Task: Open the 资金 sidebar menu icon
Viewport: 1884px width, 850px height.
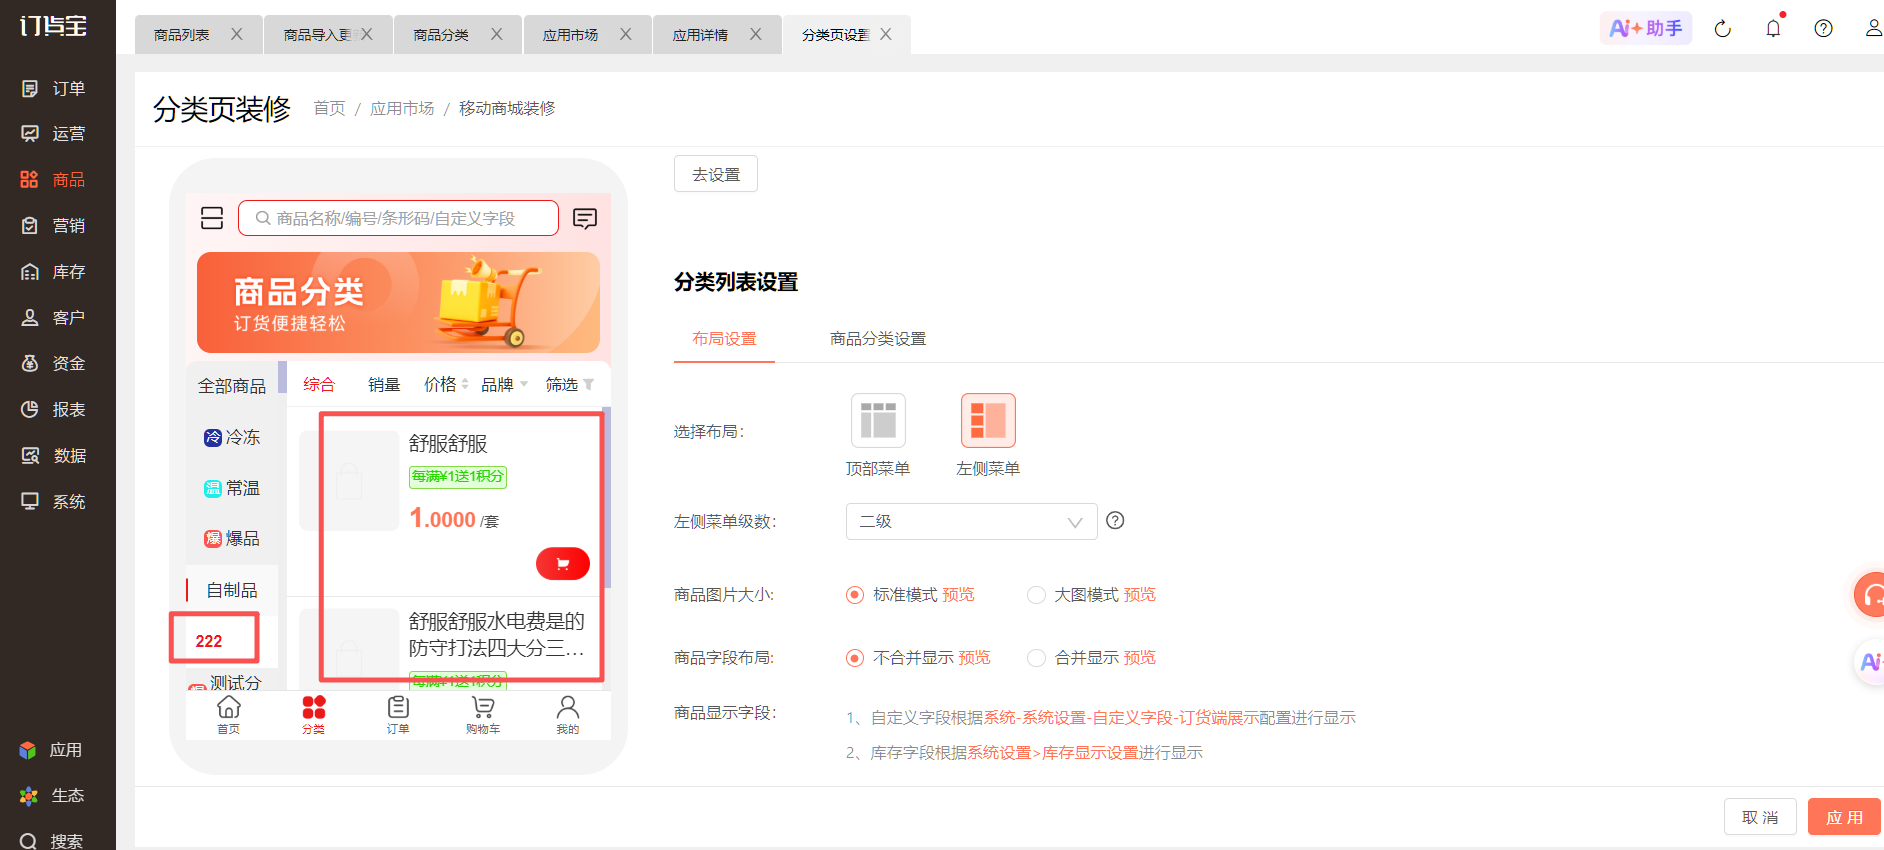Action: click(x=30, y=364)
